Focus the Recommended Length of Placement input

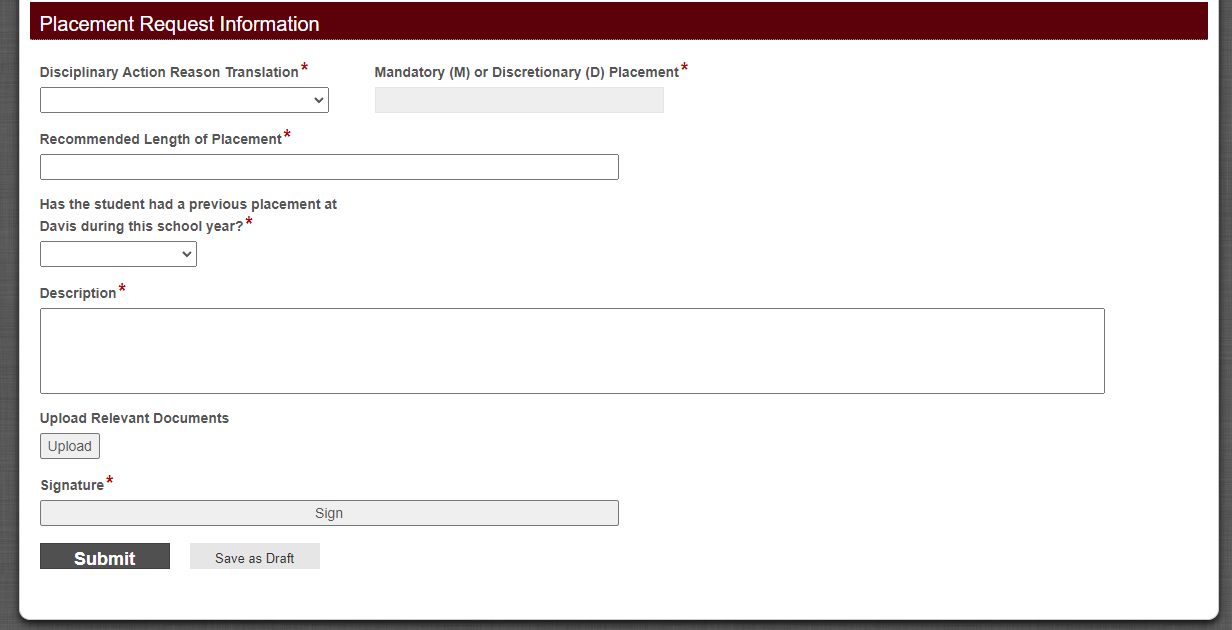[328, 166]
